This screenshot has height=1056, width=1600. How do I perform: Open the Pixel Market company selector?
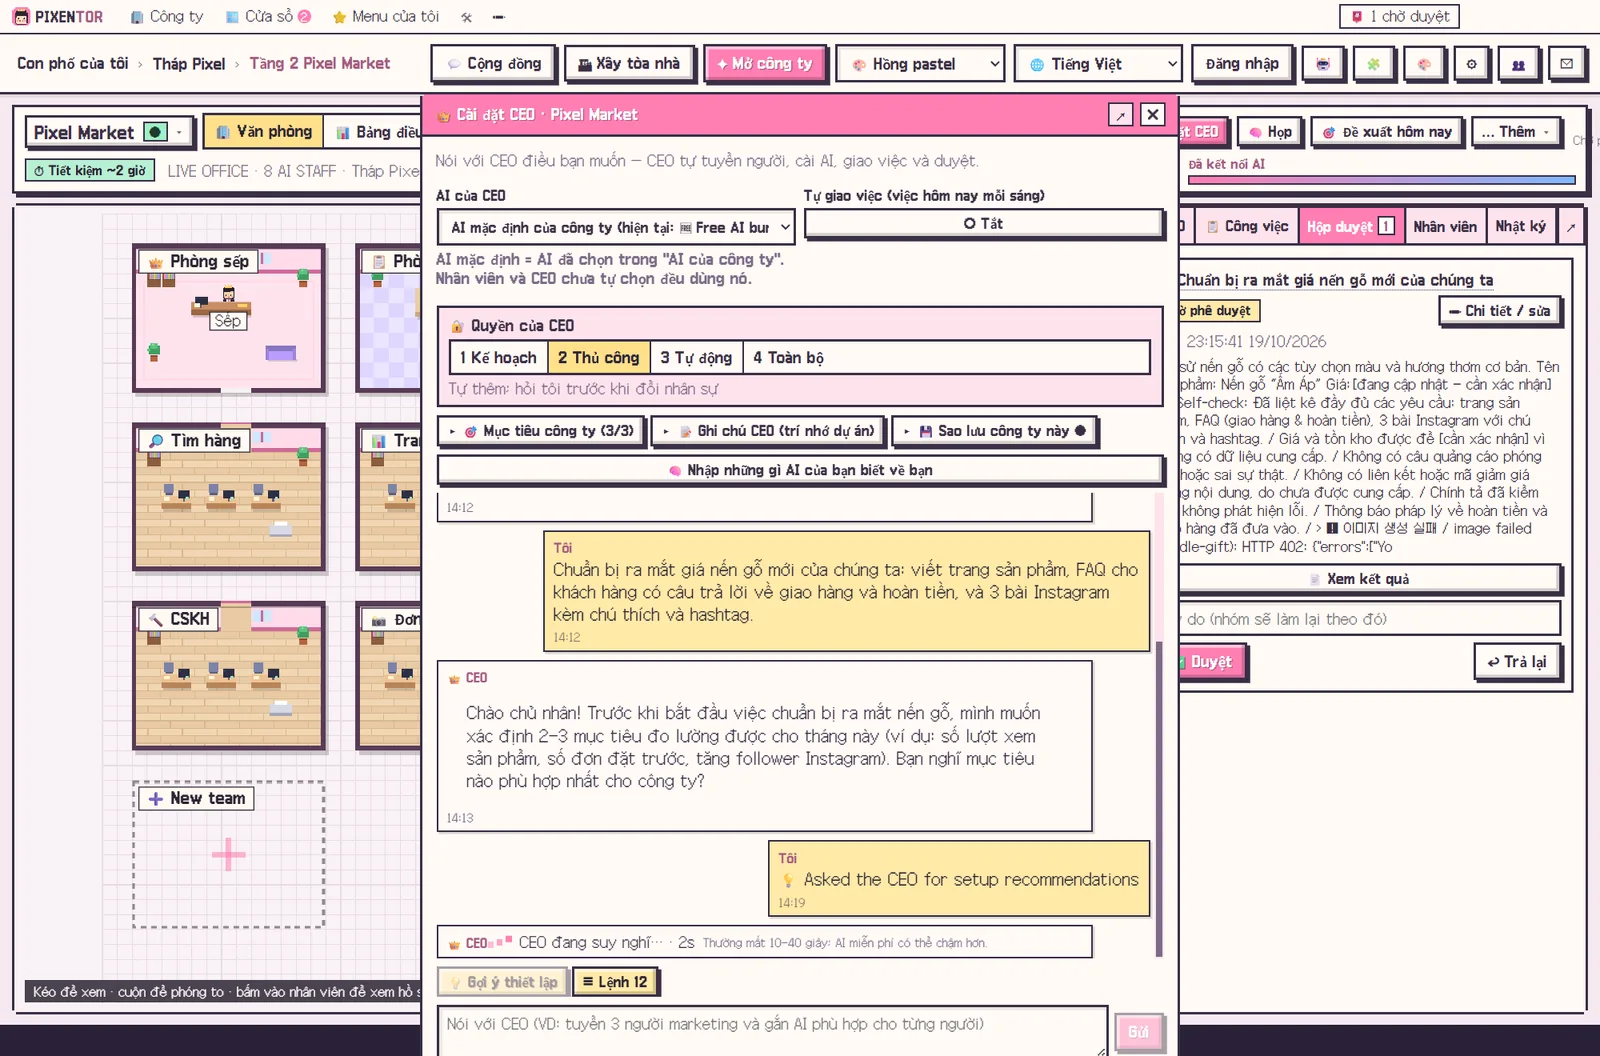point(109,132)
